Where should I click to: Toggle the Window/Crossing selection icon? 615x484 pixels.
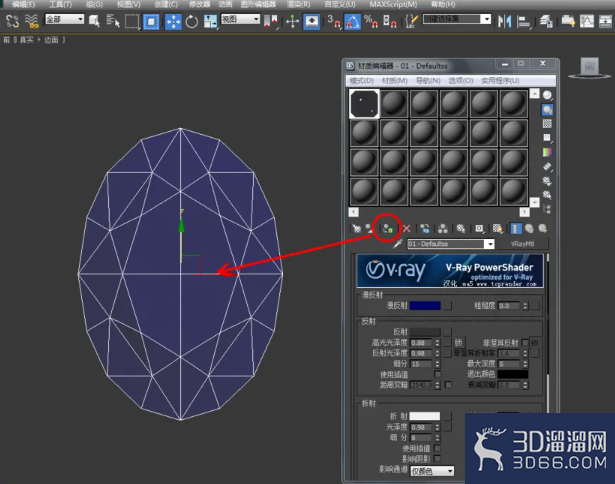pyautogui.click(x=151, y=21)
